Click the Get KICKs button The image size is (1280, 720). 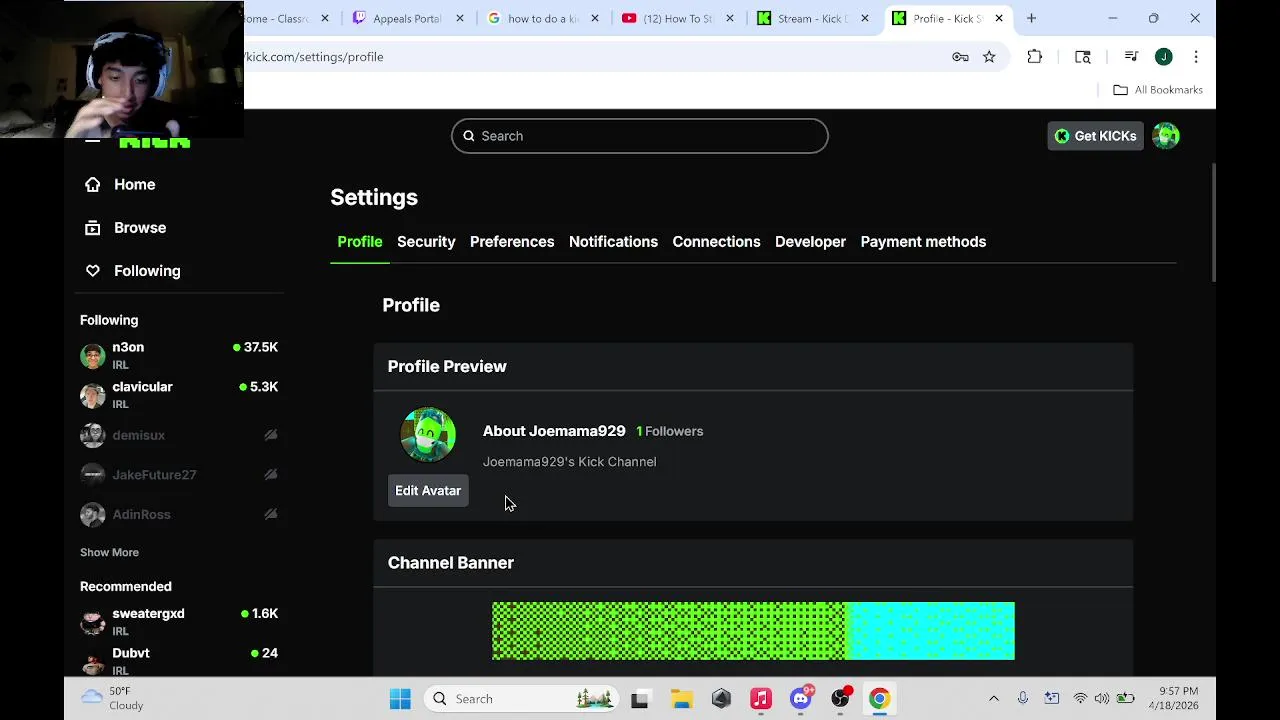1095,136
